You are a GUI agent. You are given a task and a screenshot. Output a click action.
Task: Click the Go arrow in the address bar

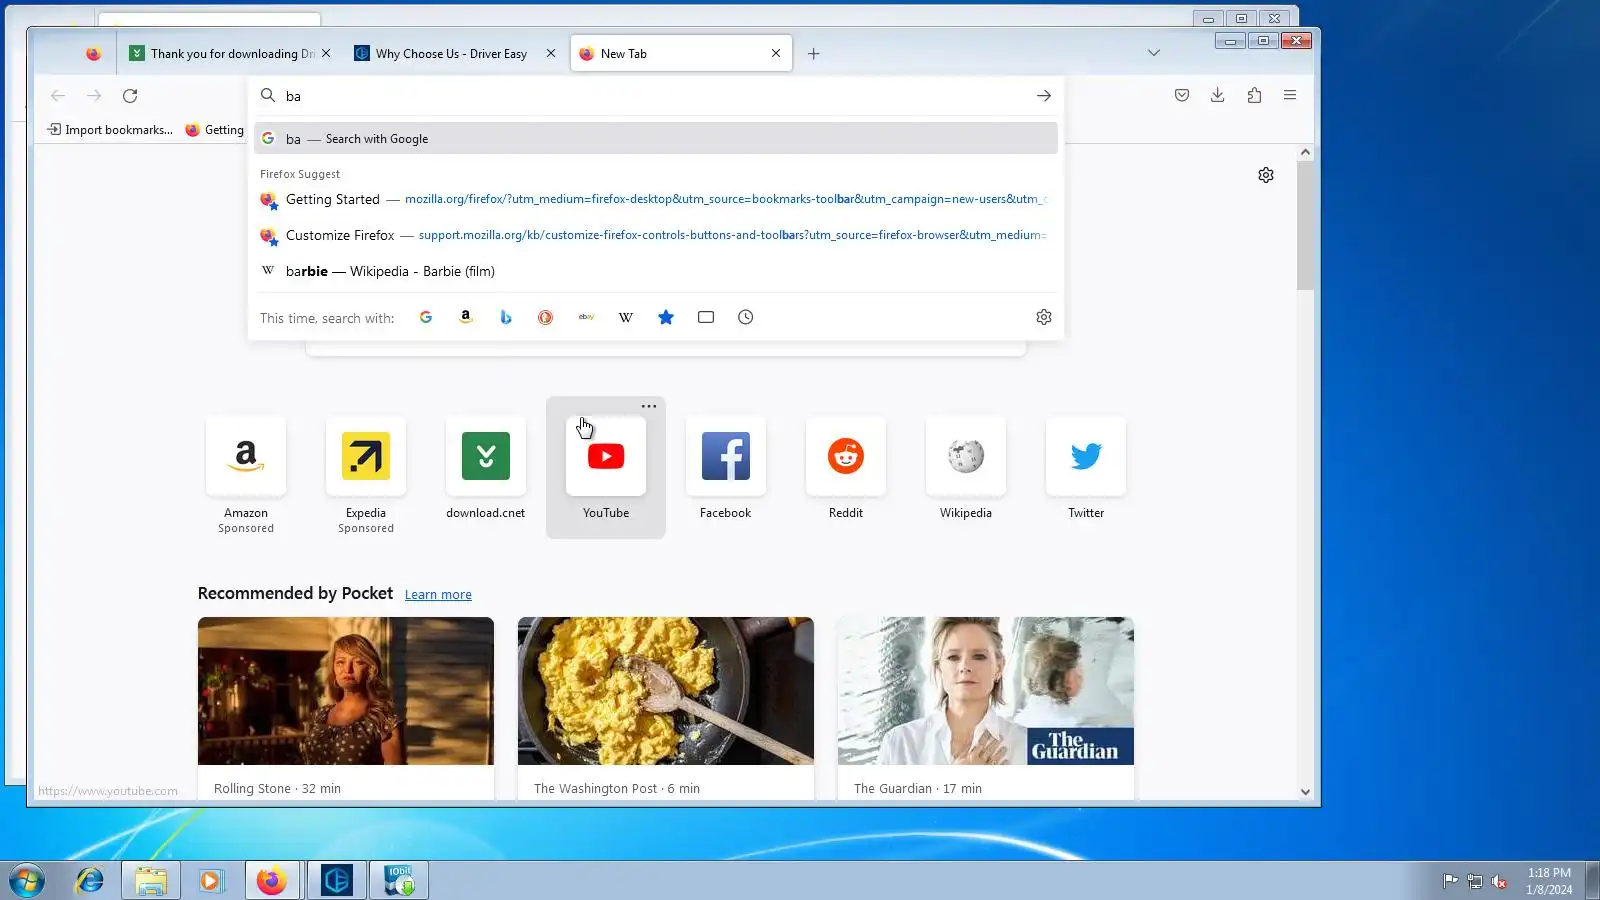coord(1043,96)
